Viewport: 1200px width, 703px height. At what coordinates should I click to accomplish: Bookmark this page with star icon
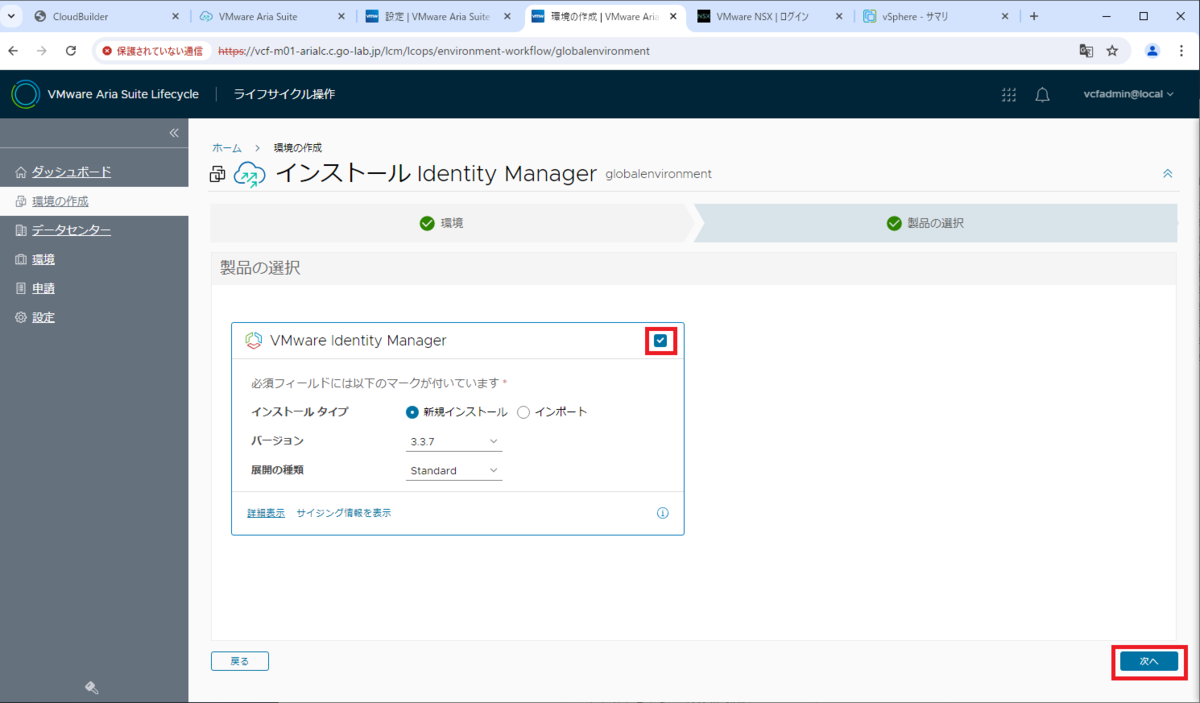click(x=1112, y=51)
